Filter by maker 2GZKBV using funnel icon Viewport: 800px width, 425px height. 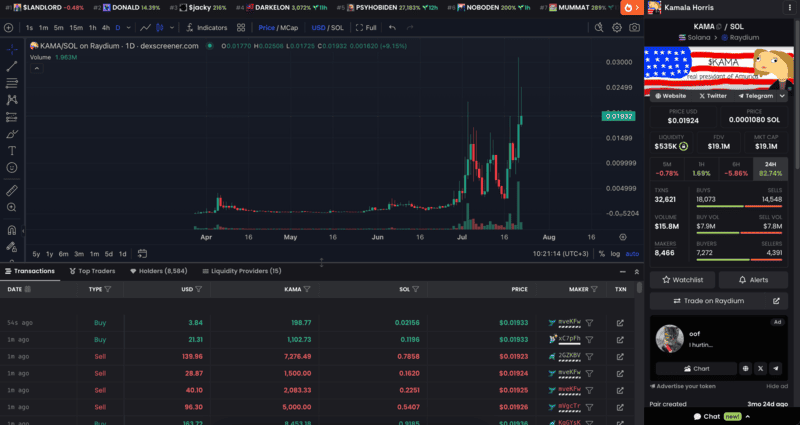tap(589, 357)
